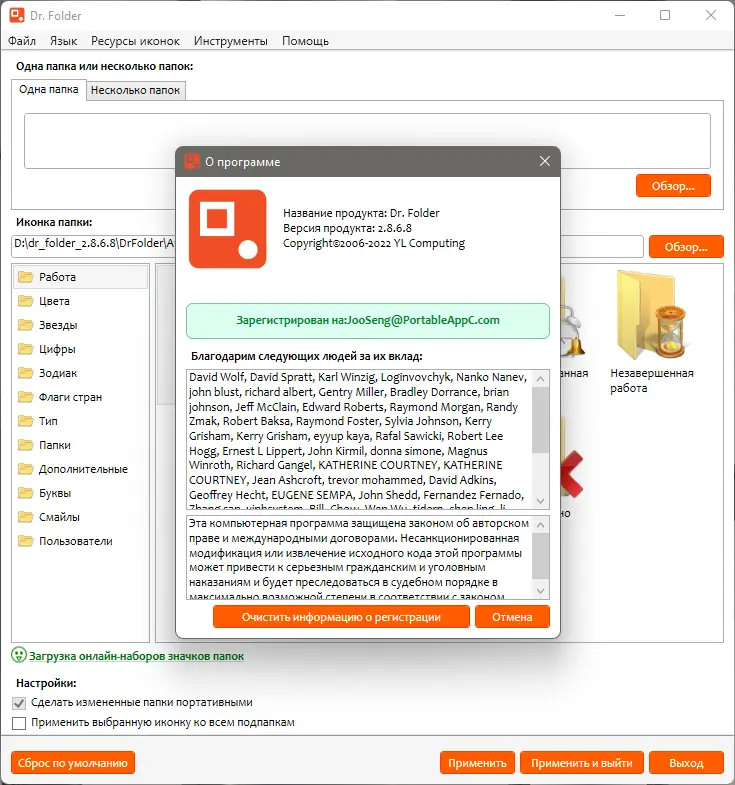
Task: Click the down arrow of the contributors list scrollbar
Action: point(540,501)
